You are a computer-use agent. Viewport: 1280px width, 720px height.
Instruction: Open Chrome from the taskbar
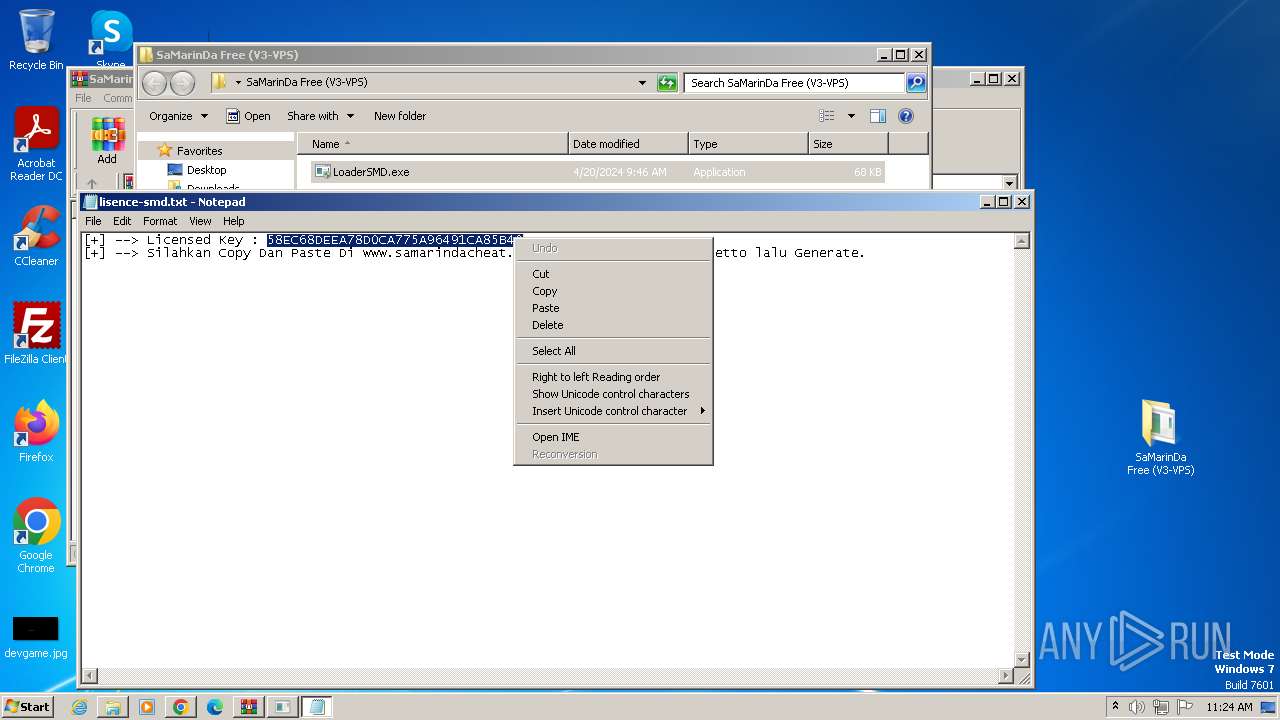(181, 707)
